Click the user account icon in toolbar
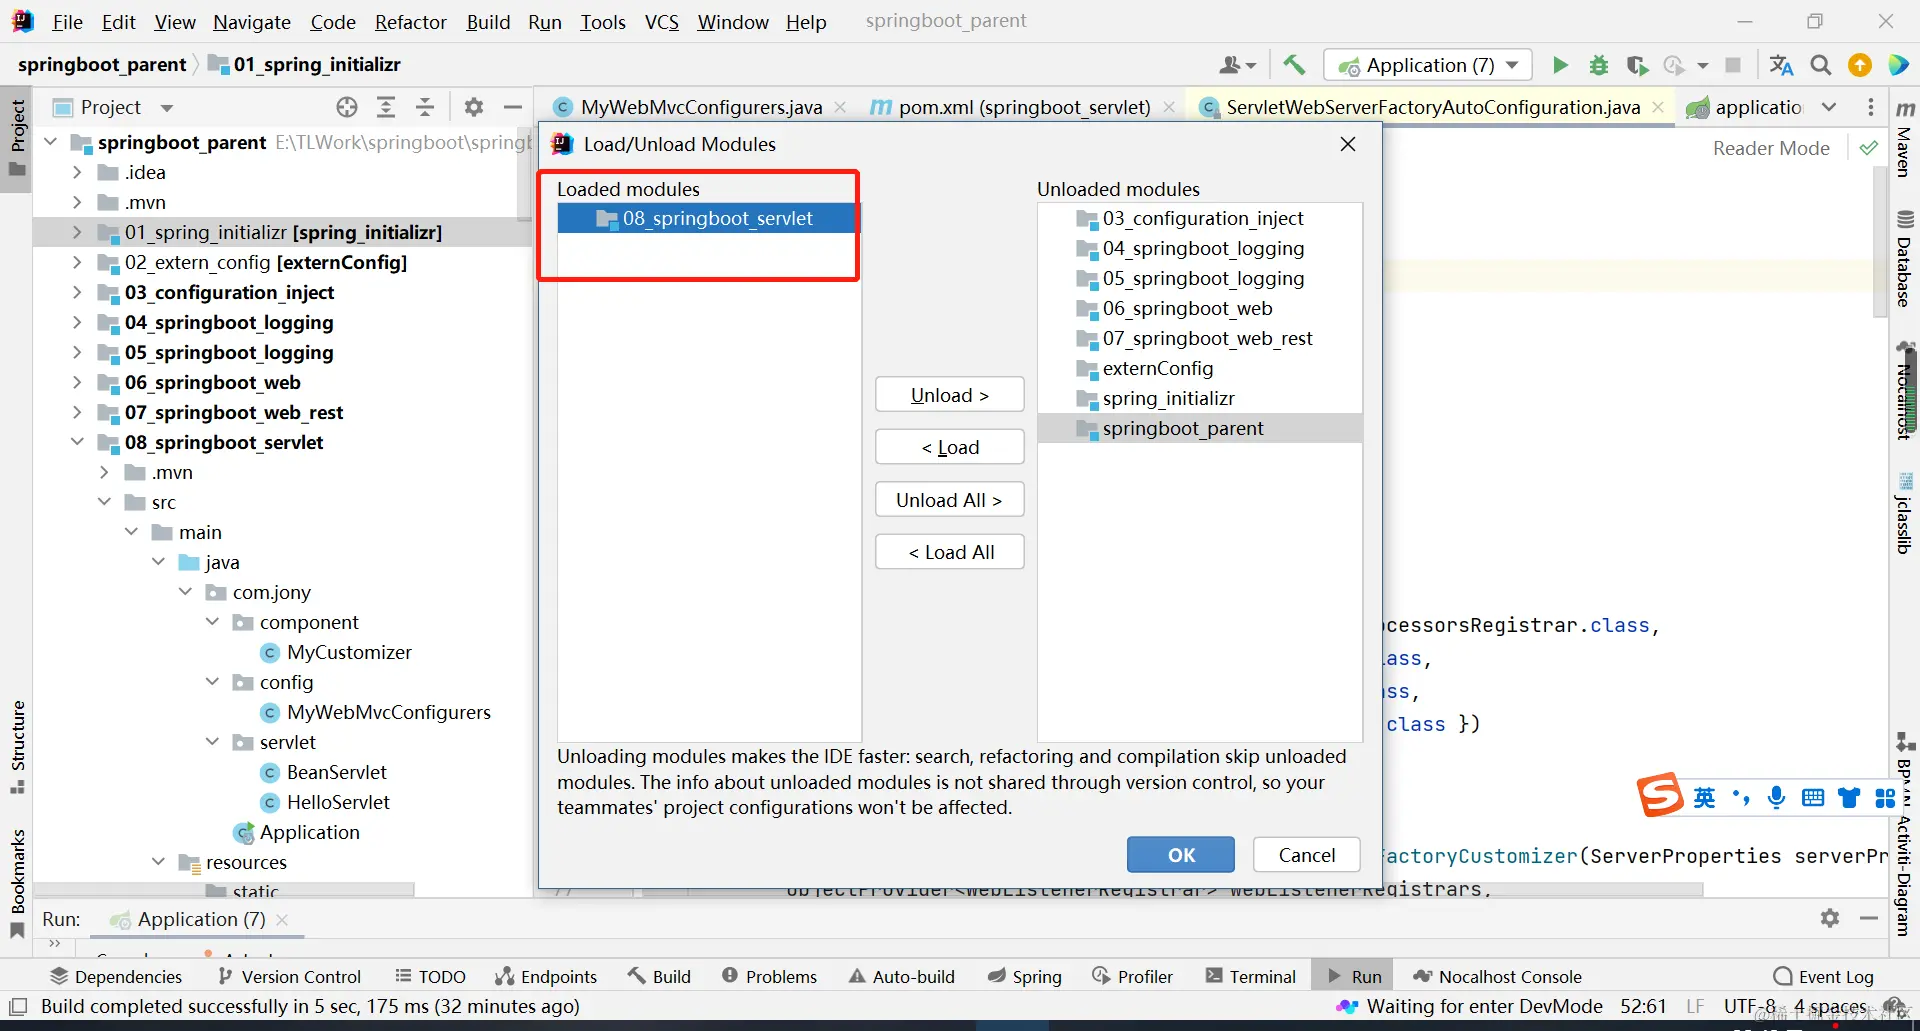1920x1031 pixels. tap(1237, 65)
